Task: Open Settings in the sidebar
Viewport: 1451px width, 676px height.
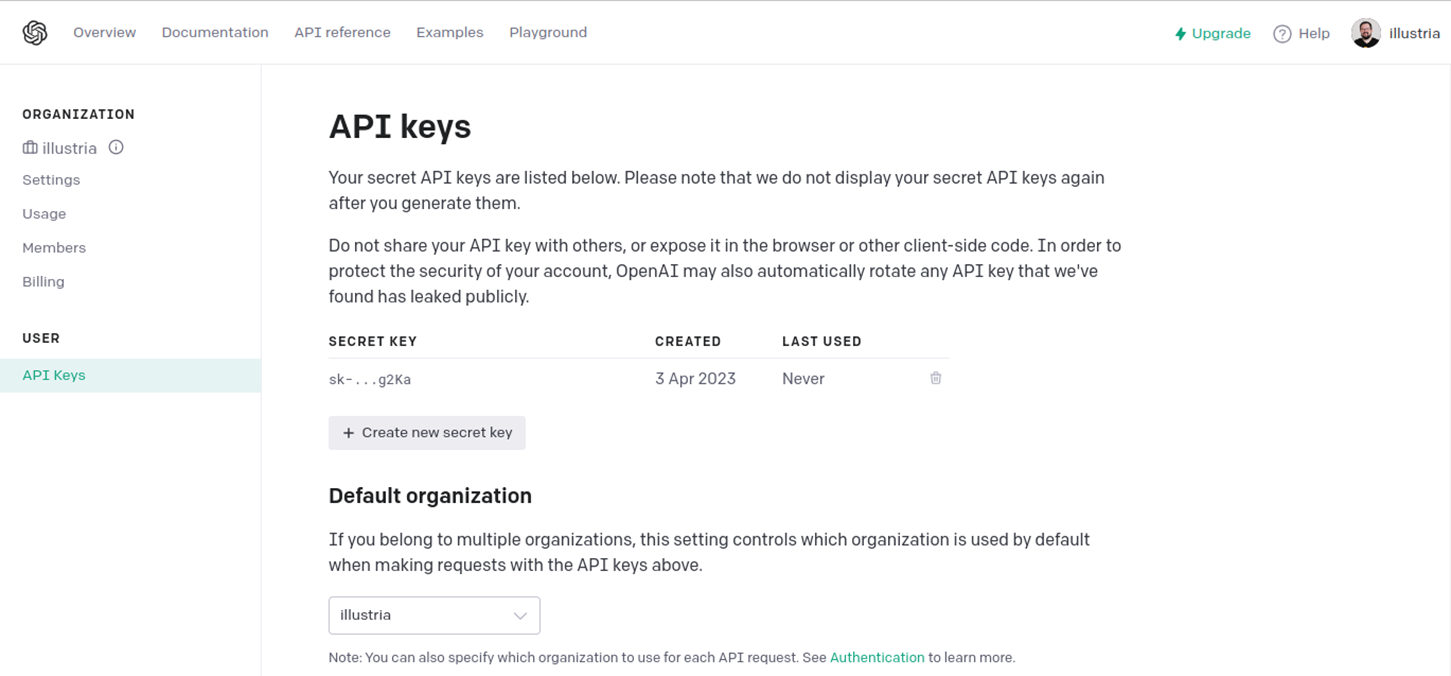Action: pos(51,180)
